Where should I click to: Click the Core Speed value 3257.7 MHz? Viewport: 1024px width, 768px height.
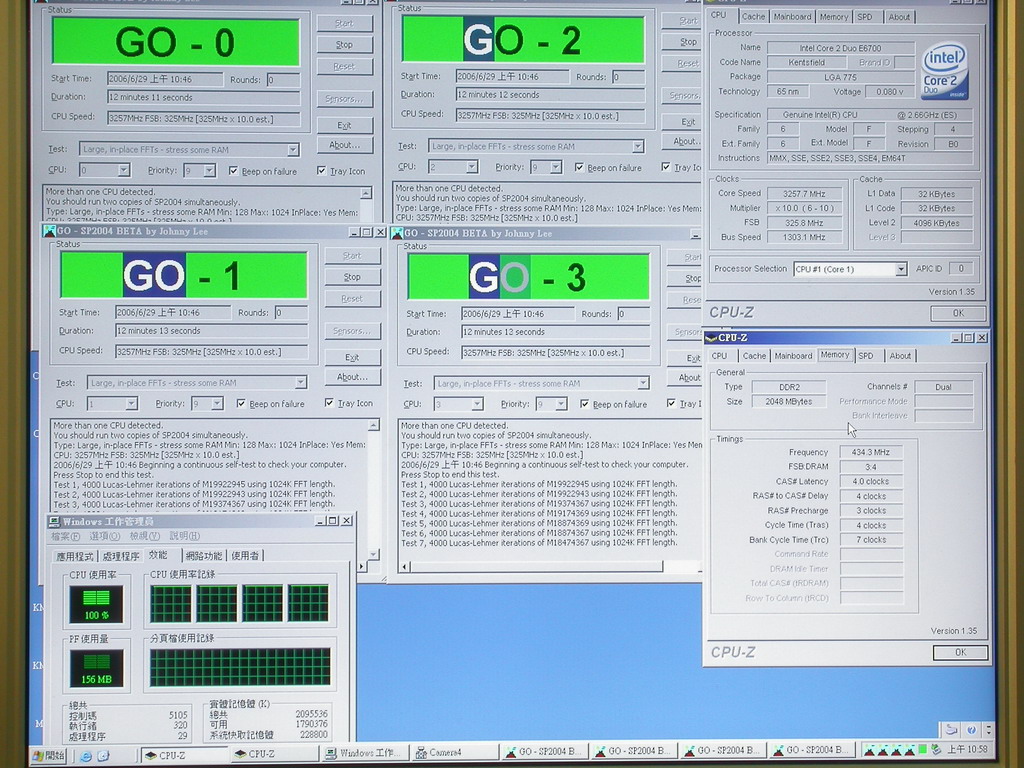(803, 194)
